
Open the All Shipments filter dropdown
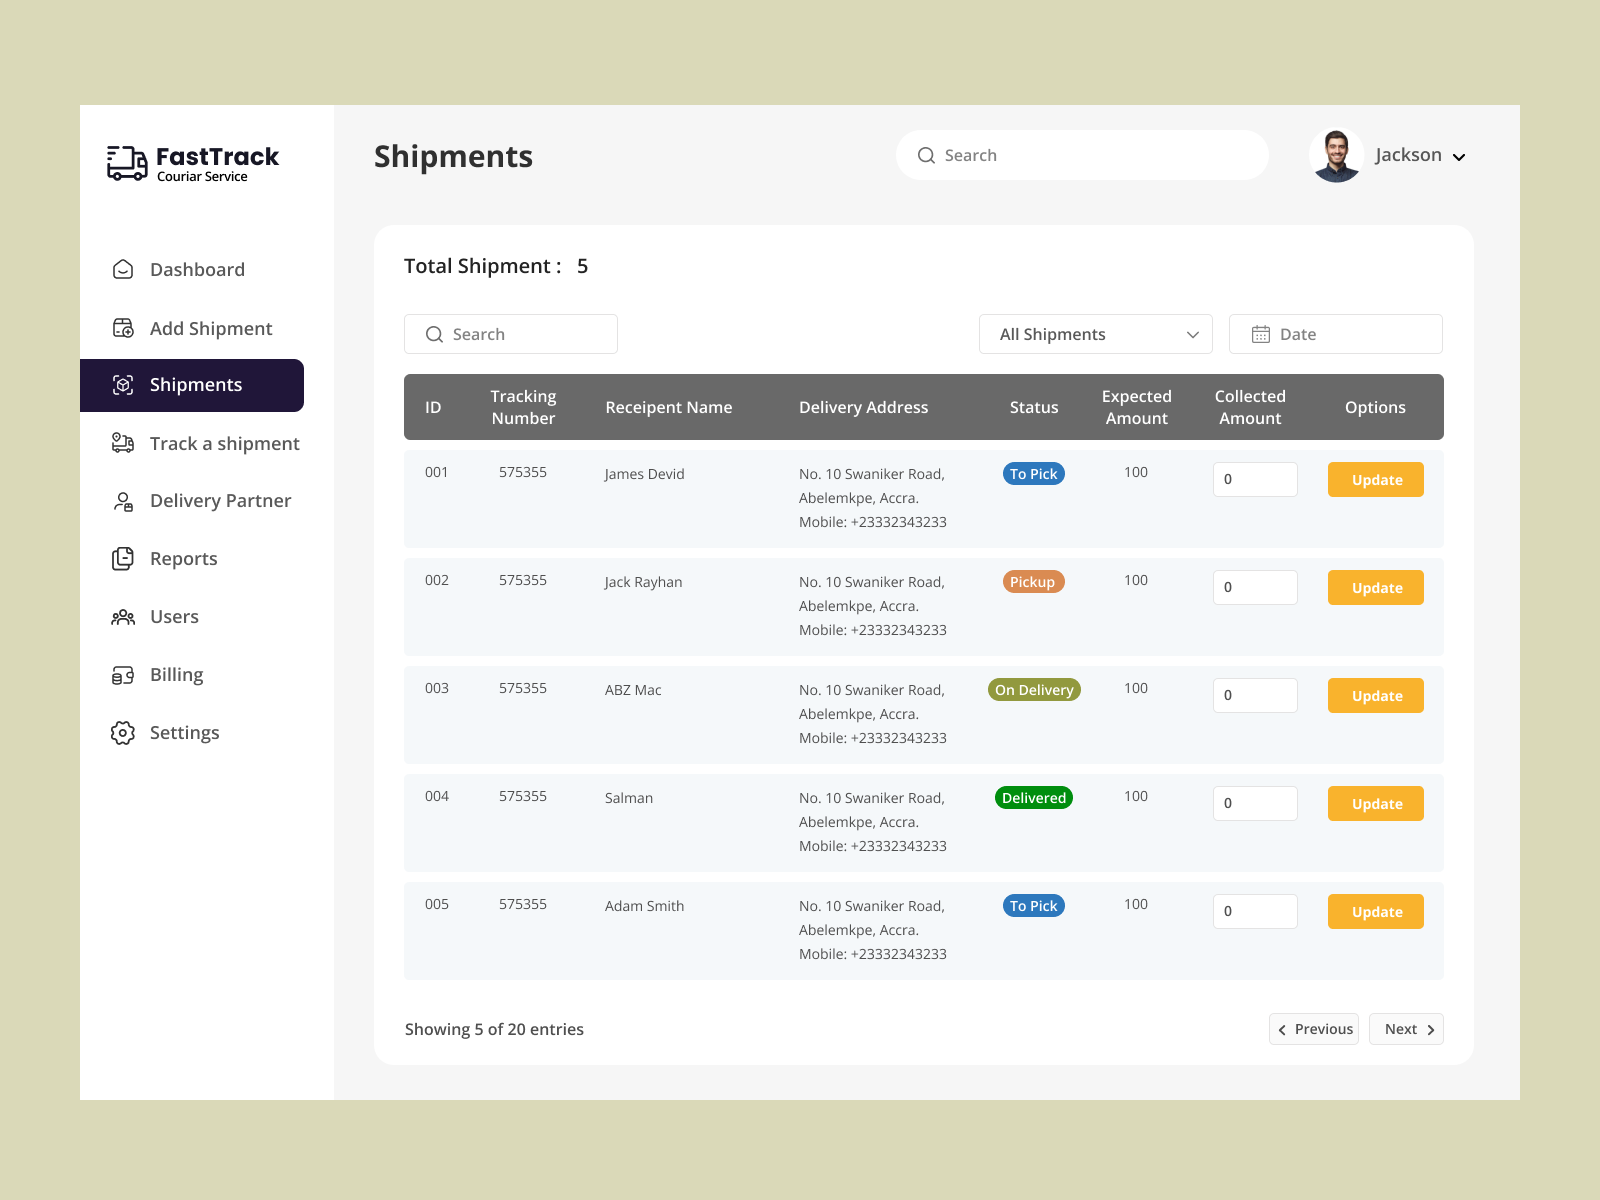(x=1095, y=334)
